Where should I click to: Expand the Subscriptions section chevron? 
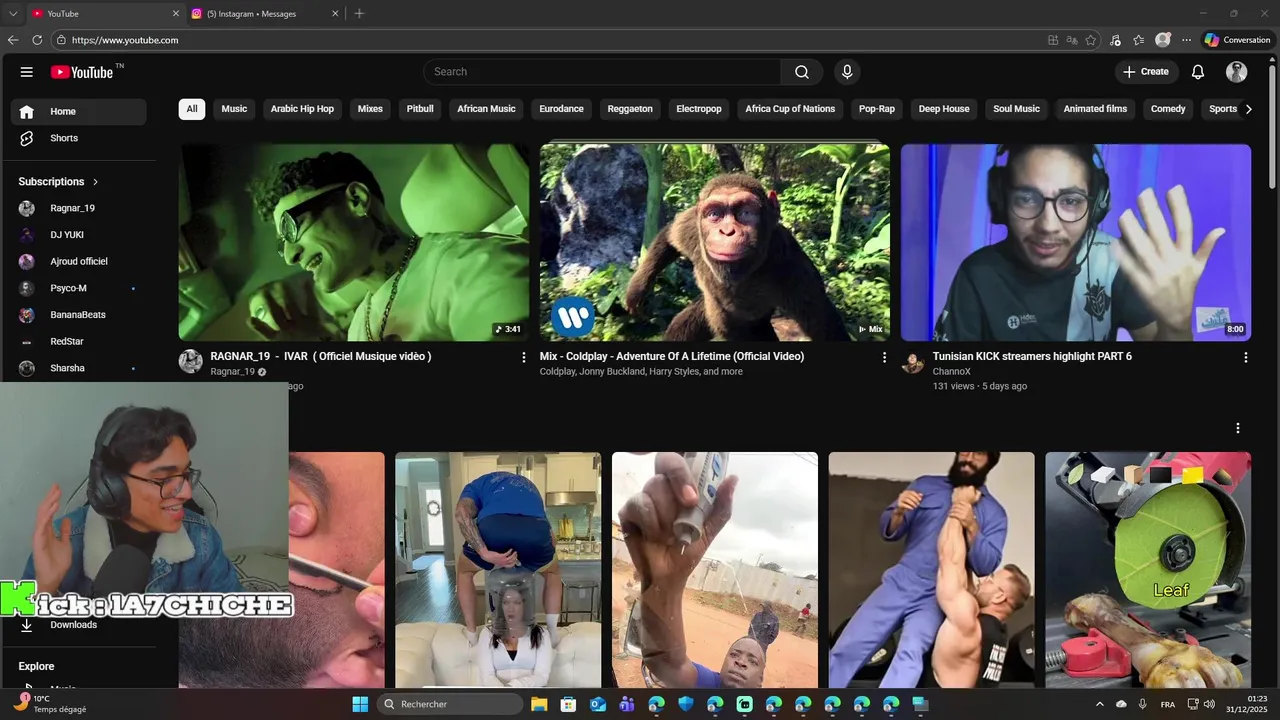(x=96, y=182)
